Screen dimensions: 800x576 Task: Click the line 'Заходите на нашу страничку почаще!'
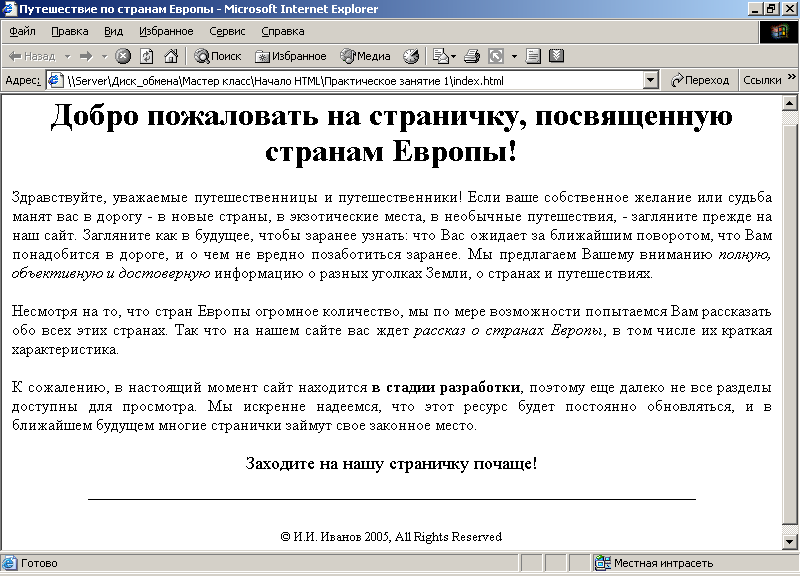(x=391, y=463)
